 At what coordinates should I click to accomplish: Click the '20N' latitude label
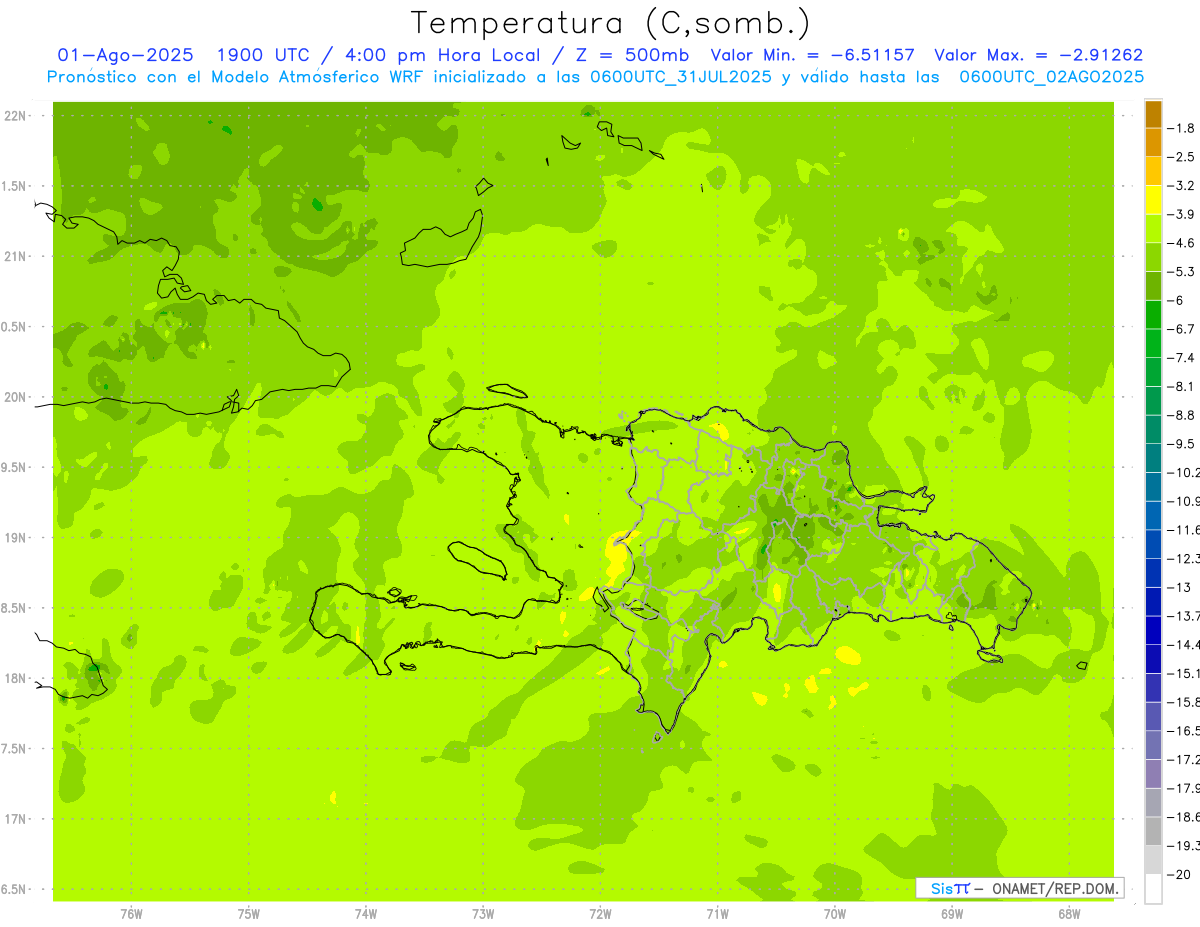pyautogui.click(x=14, y=397)
